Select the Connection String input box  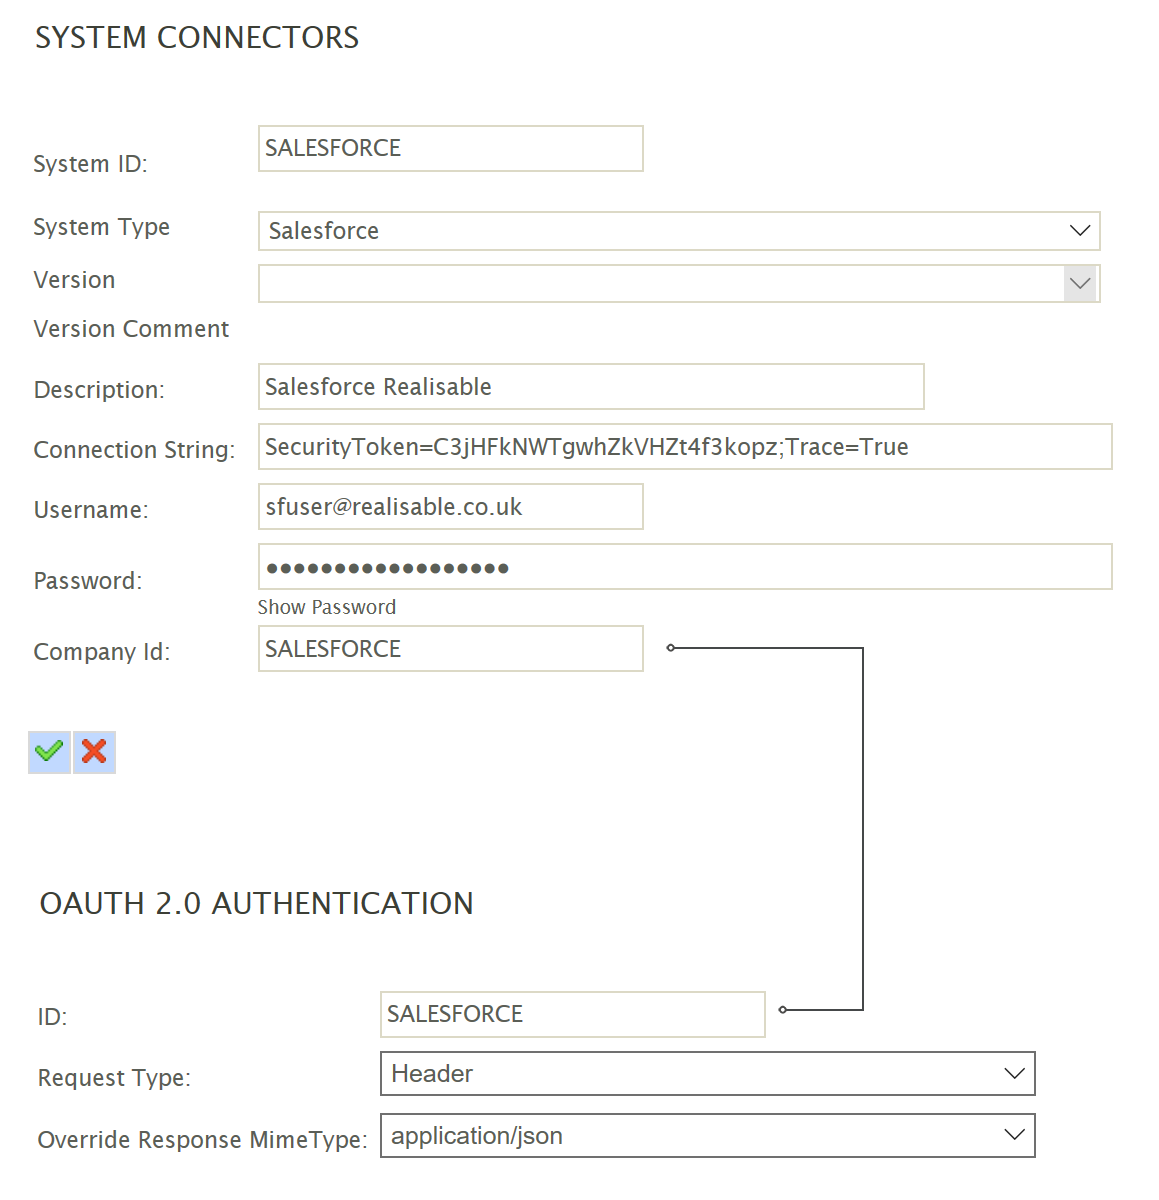684,447
